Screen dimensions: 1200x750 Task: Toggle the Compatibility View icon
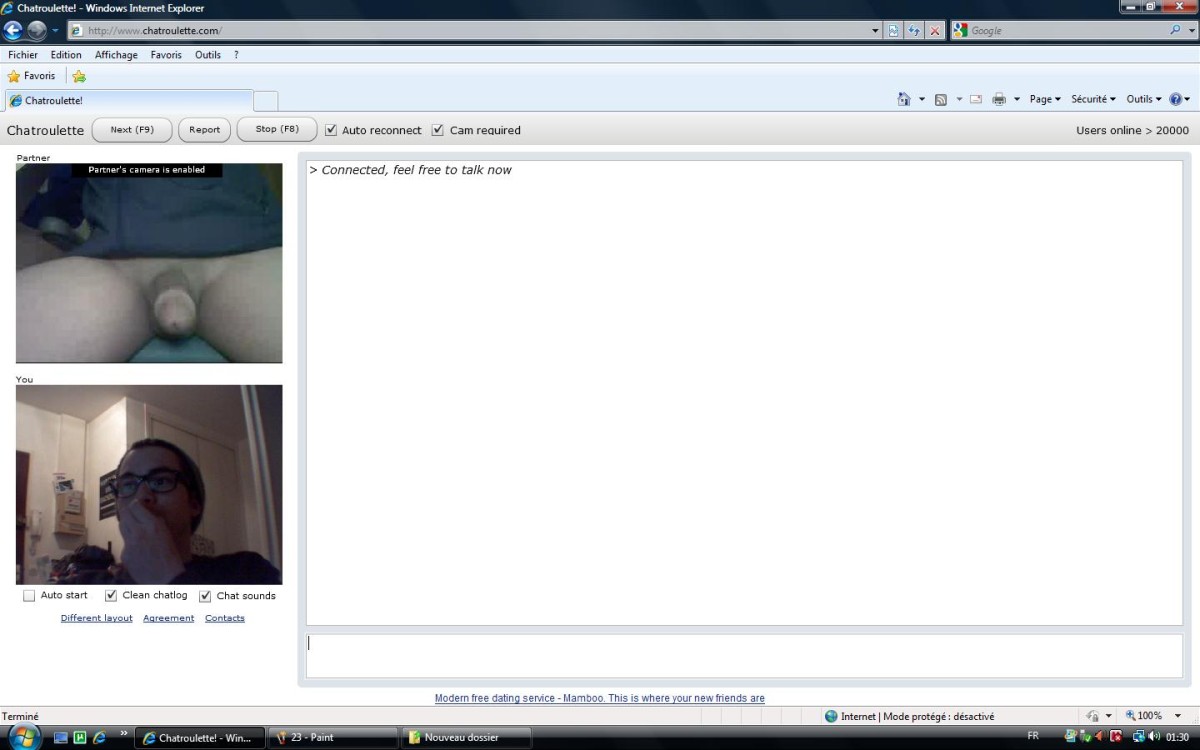pos(894,31)
